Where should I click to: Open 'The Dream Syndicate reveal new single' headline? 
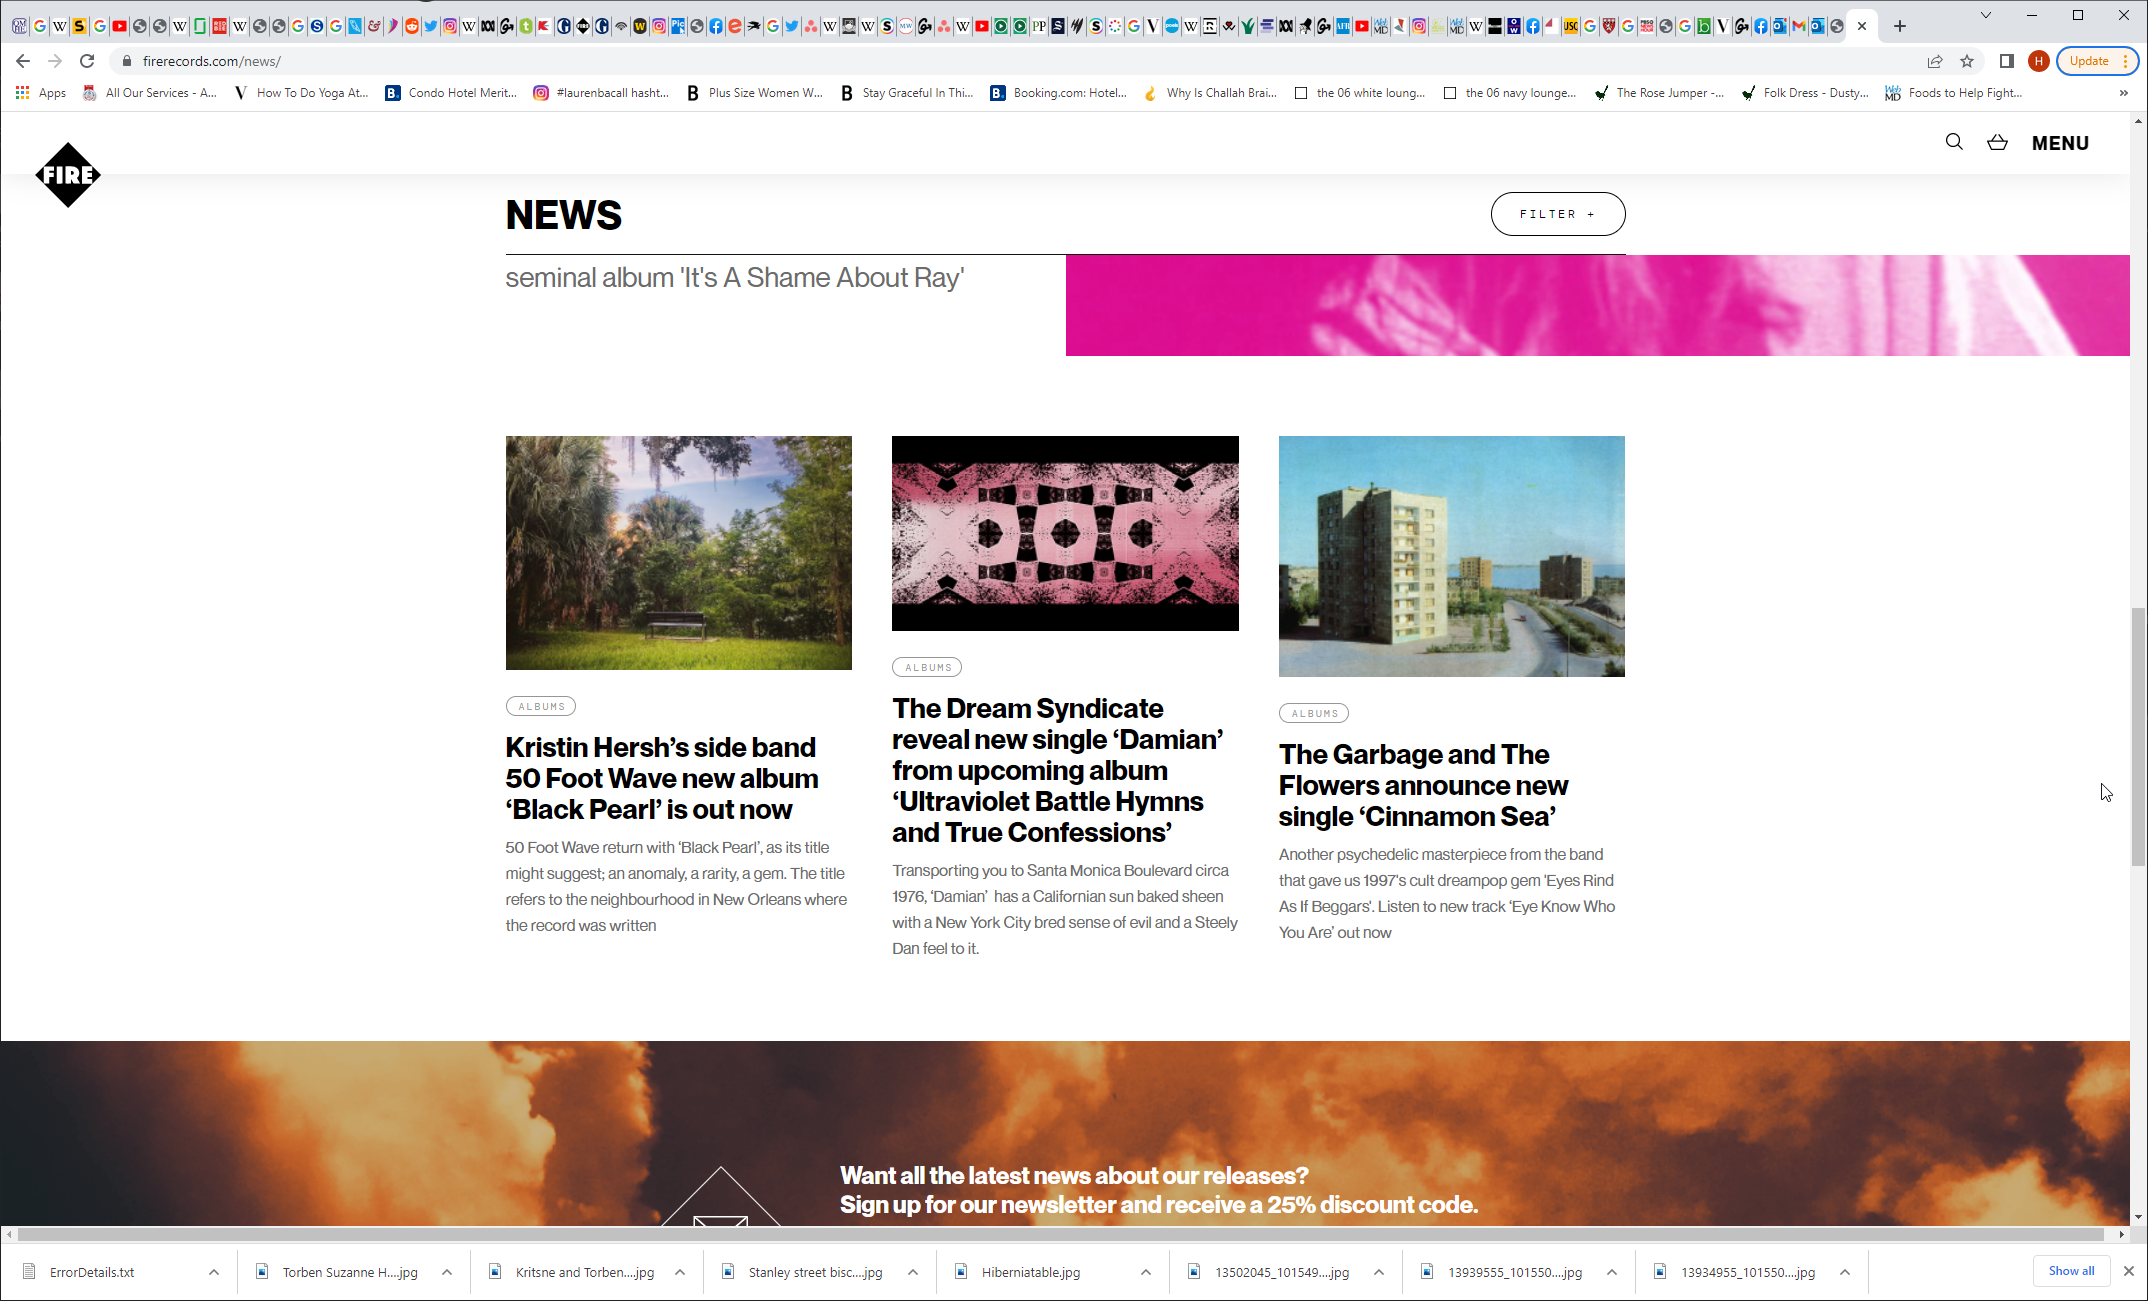pyautogui.click(x=1057, y=770)
